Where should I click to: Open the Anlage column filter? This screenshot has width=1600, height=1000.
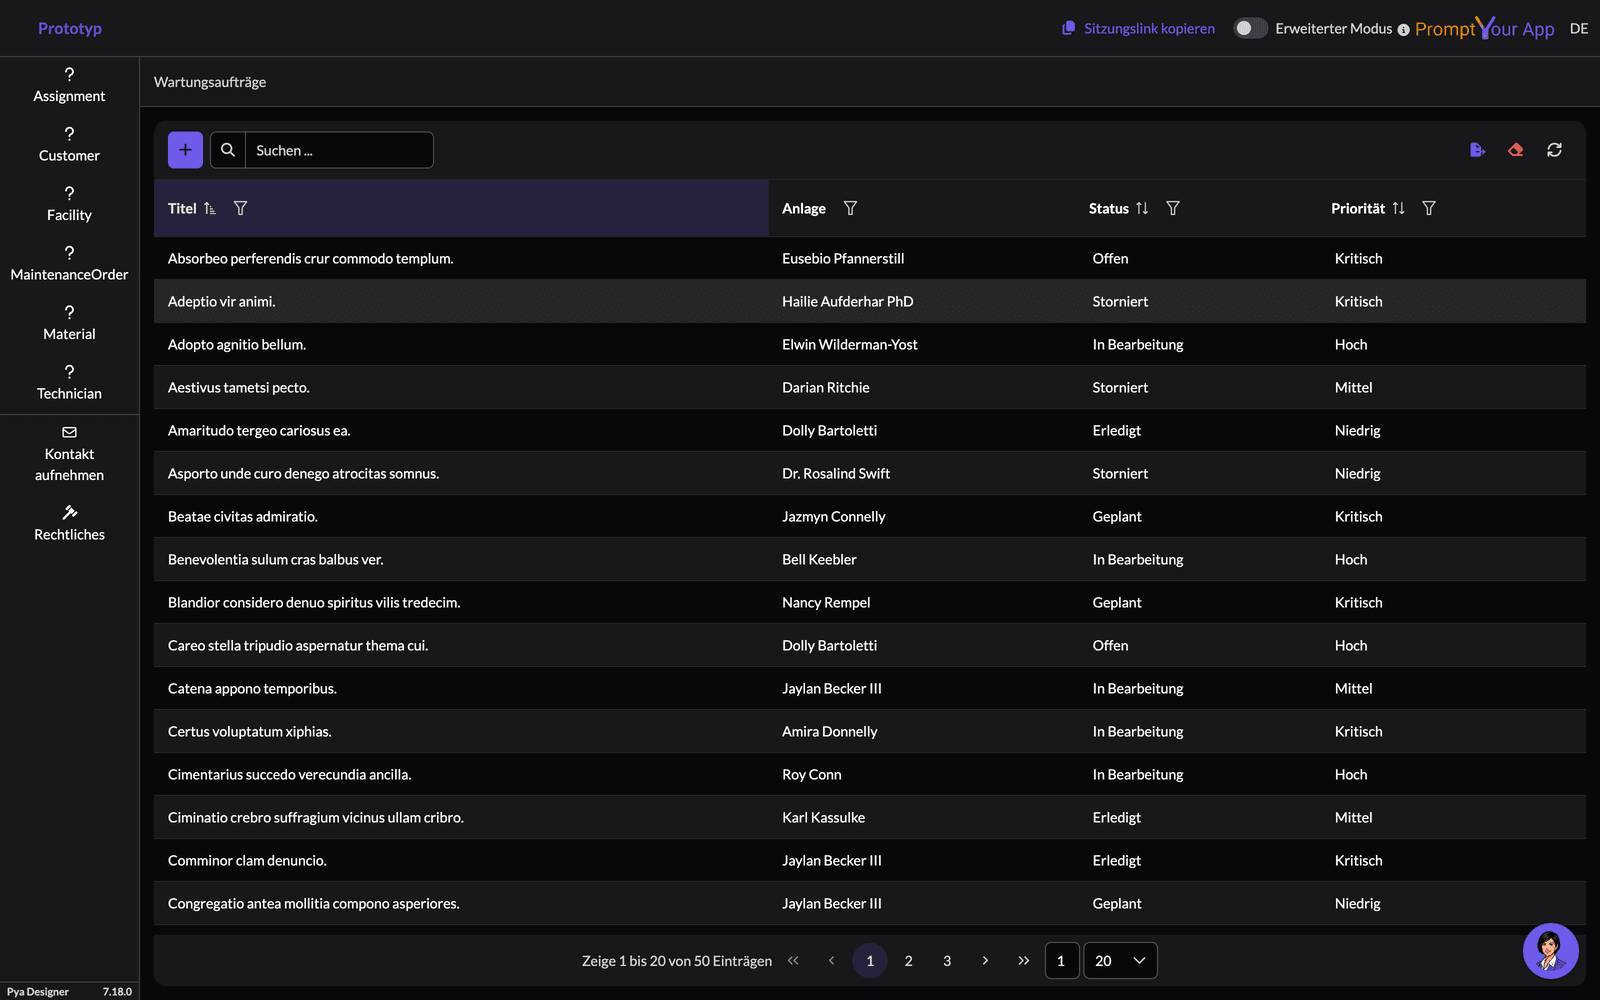tap(850, 208)
